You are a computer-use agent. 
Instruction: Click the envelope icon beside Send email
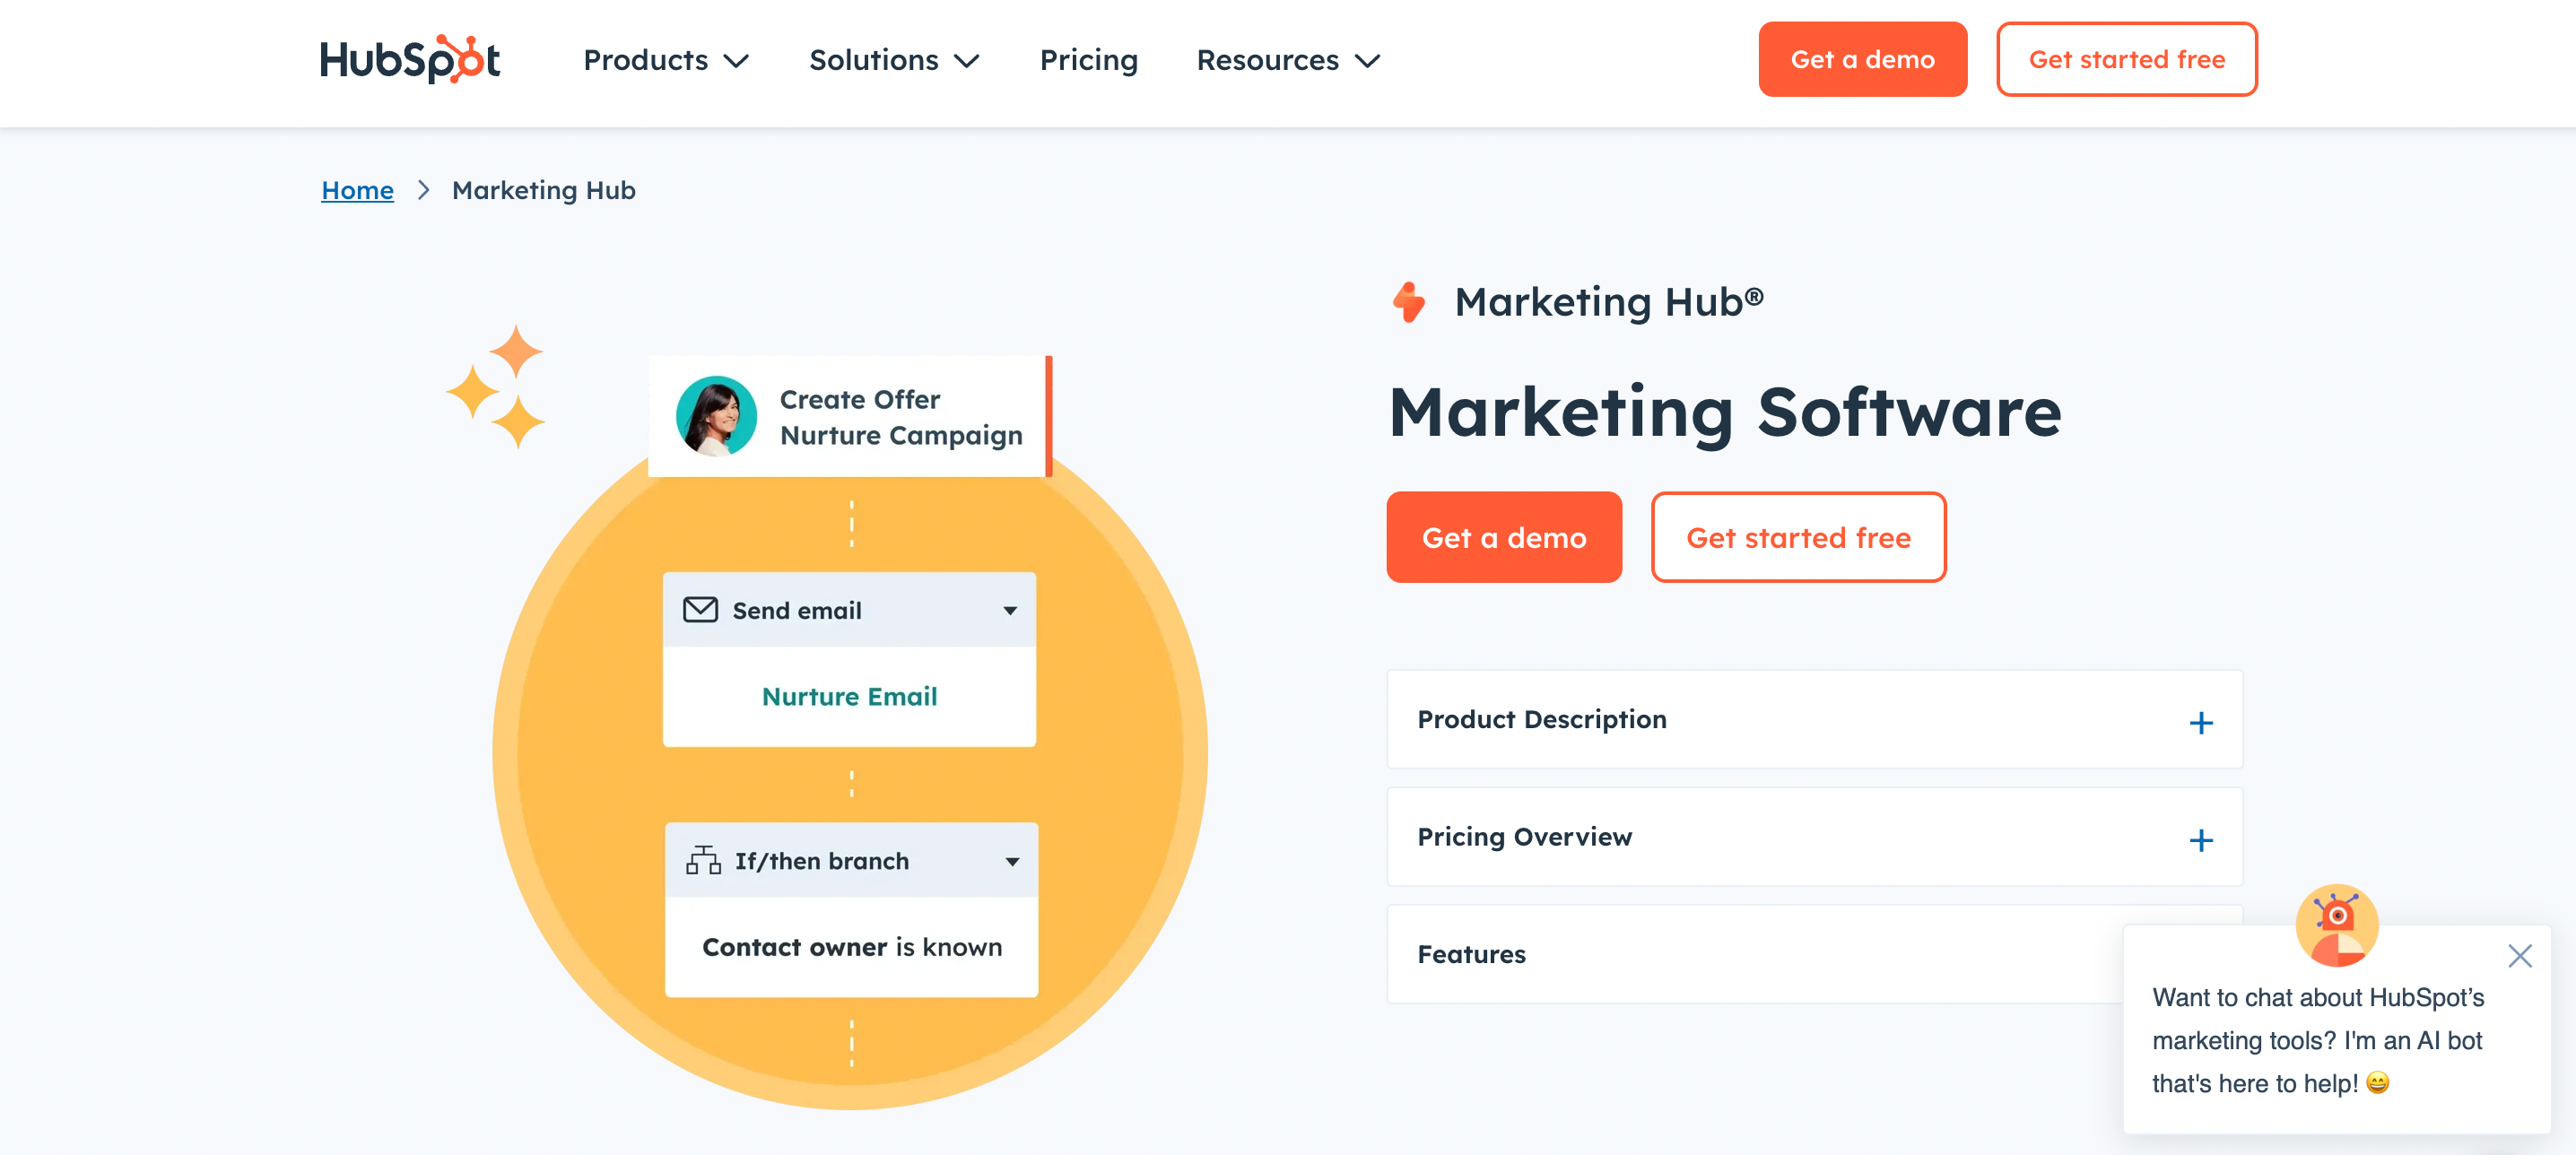pyautogui.click(x=700, y=610)
